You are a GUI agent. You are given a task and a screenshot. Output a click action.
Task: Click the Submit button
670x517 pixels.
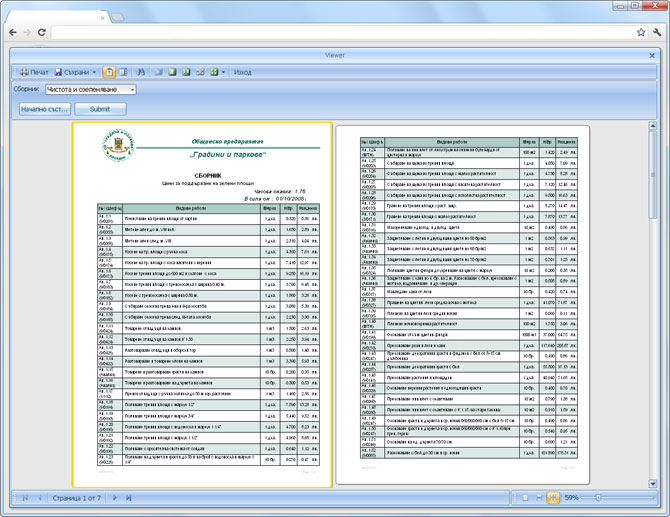click(x=100, y=109)
